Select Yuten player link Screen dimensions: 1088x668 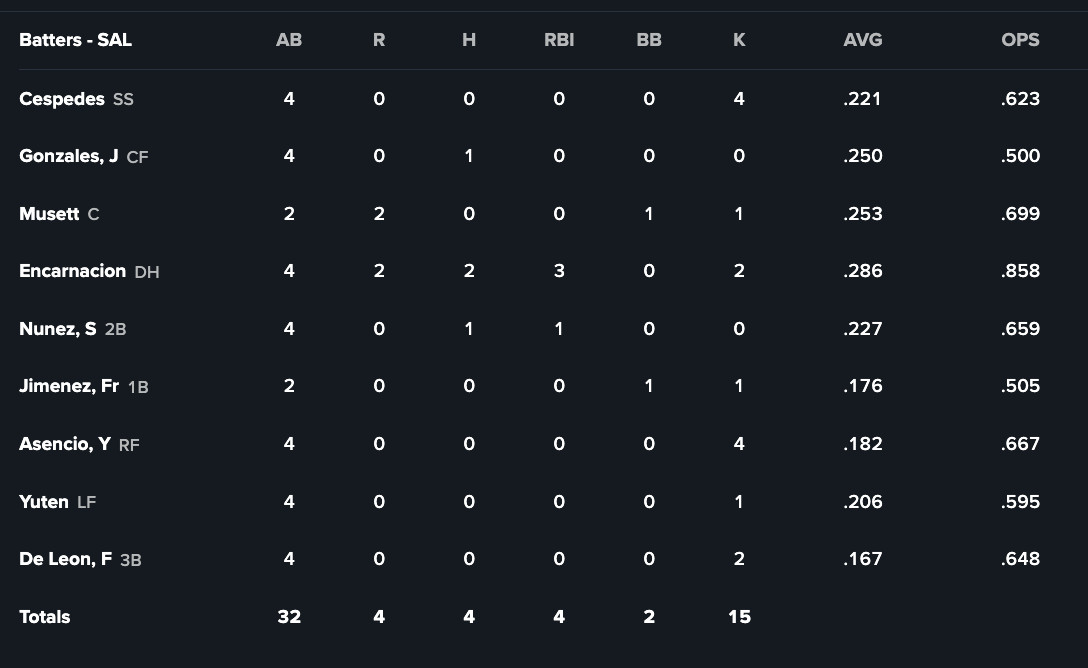click(x=44, y=502)
